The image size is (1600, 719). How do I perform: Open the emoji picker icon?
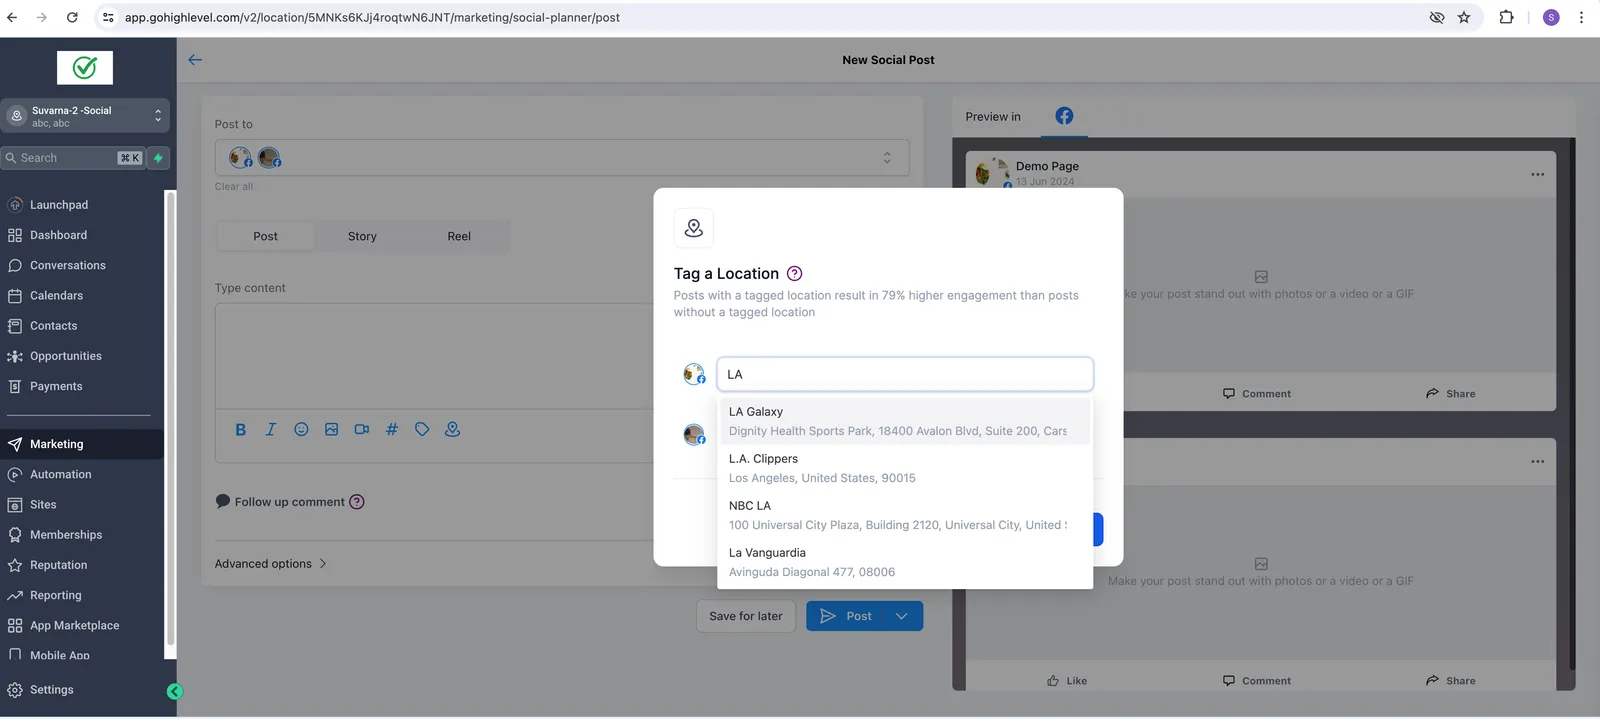coord(301,429)
